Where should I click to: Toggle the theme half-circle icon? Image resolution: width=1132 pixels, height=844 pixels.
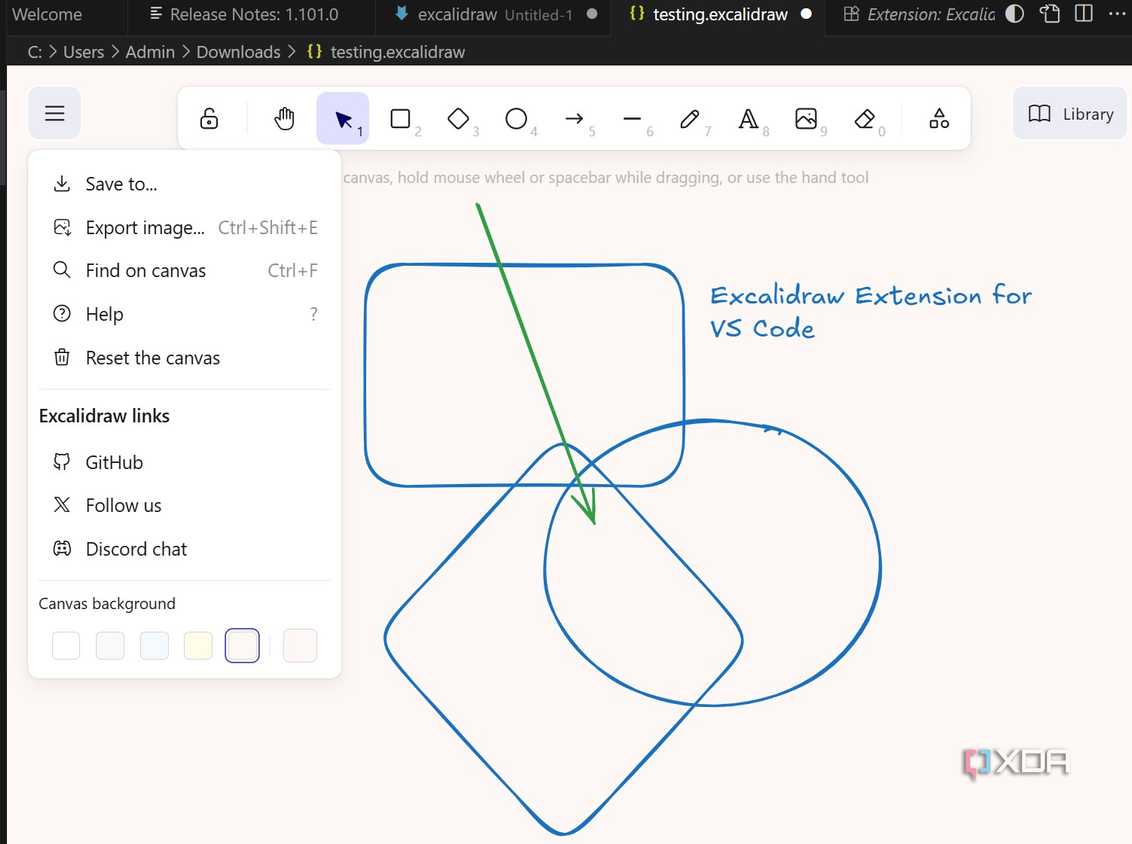coord(1014,14)
